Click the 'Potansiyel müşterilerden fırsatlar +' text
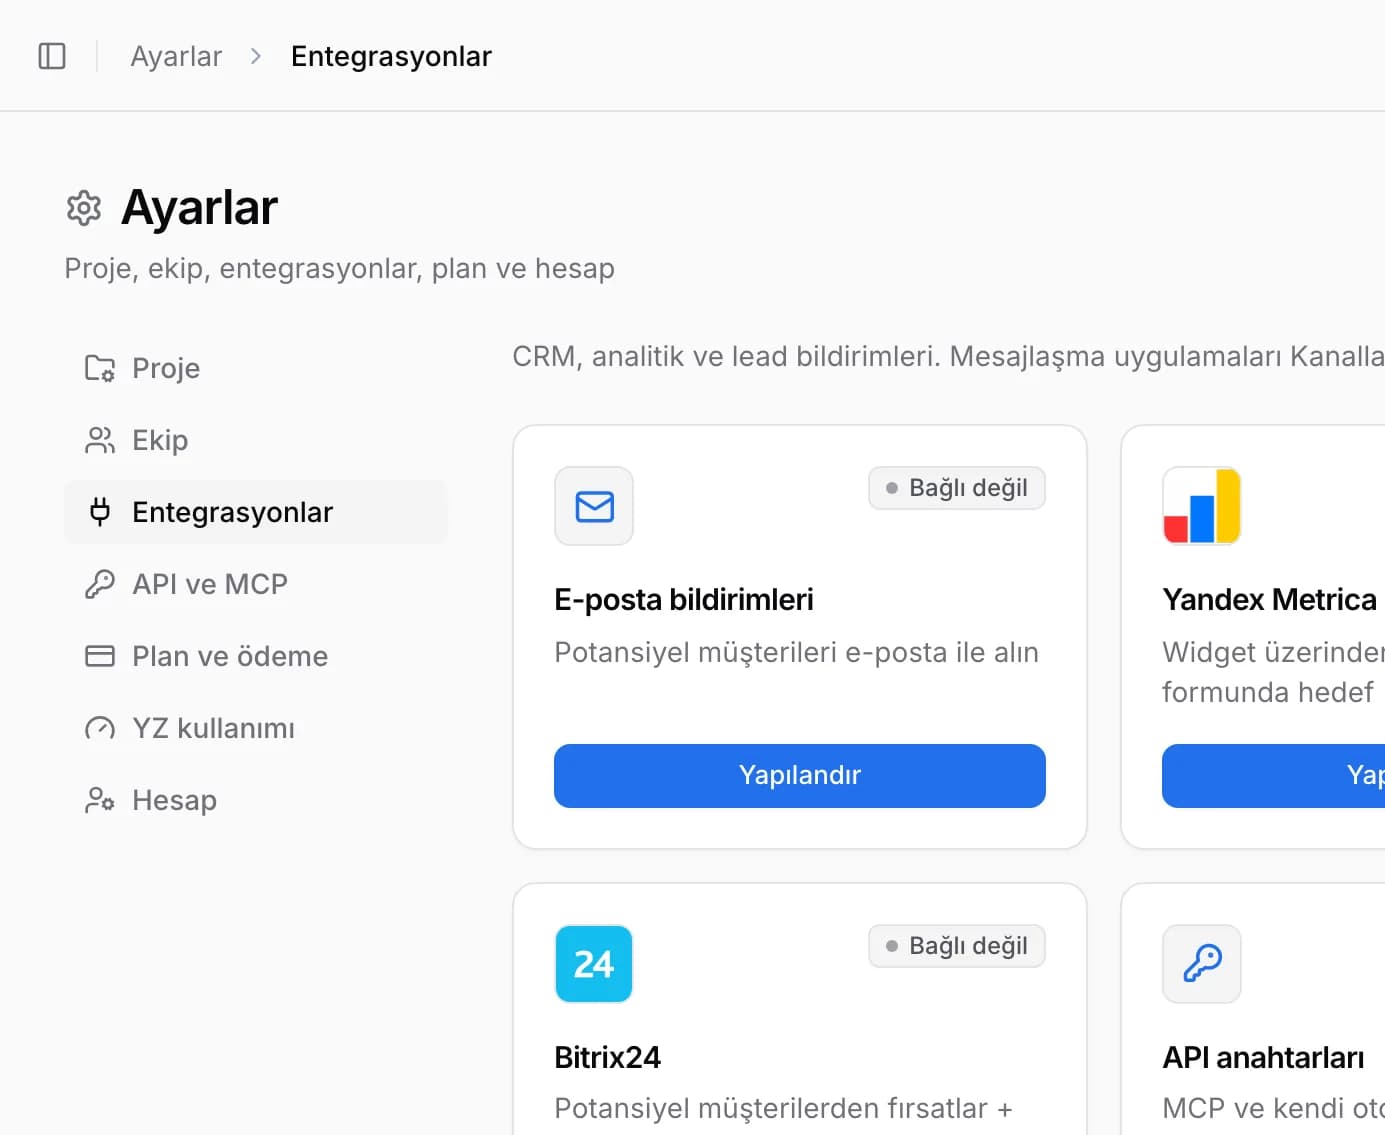The image size is (1385, 1135). point(784,1108)
